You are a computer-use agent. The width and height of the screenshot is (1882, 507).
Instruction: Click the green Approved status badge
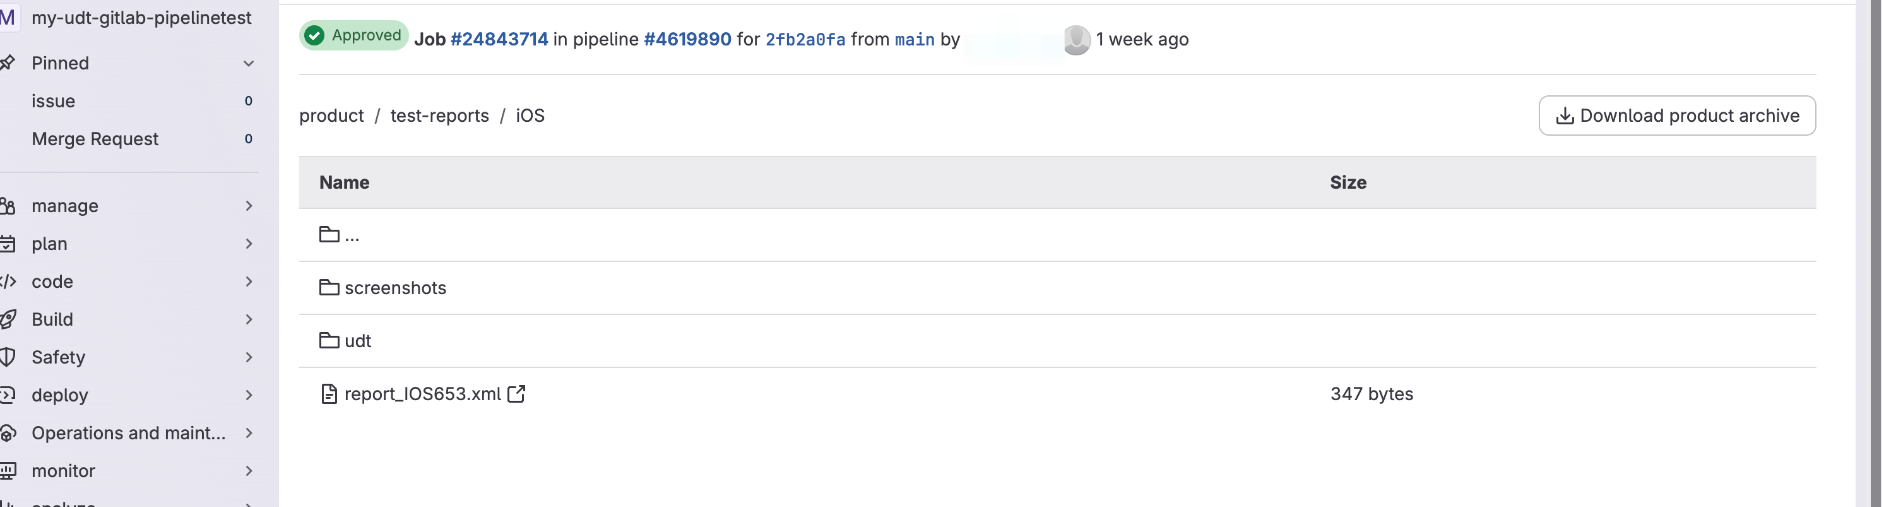click(354, 36)
